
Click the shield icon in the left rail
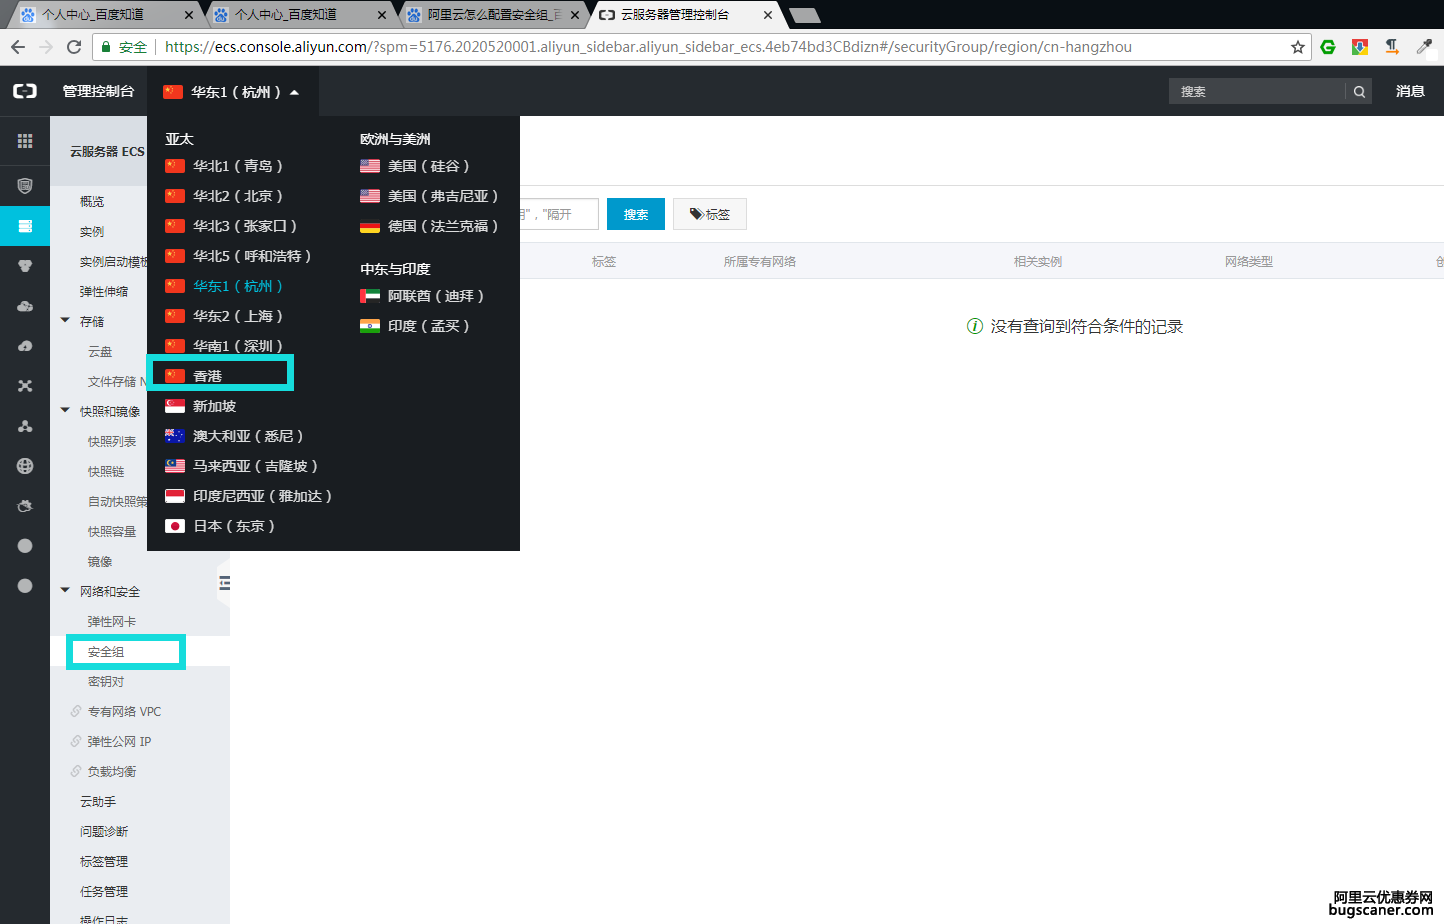pos(25,186)
